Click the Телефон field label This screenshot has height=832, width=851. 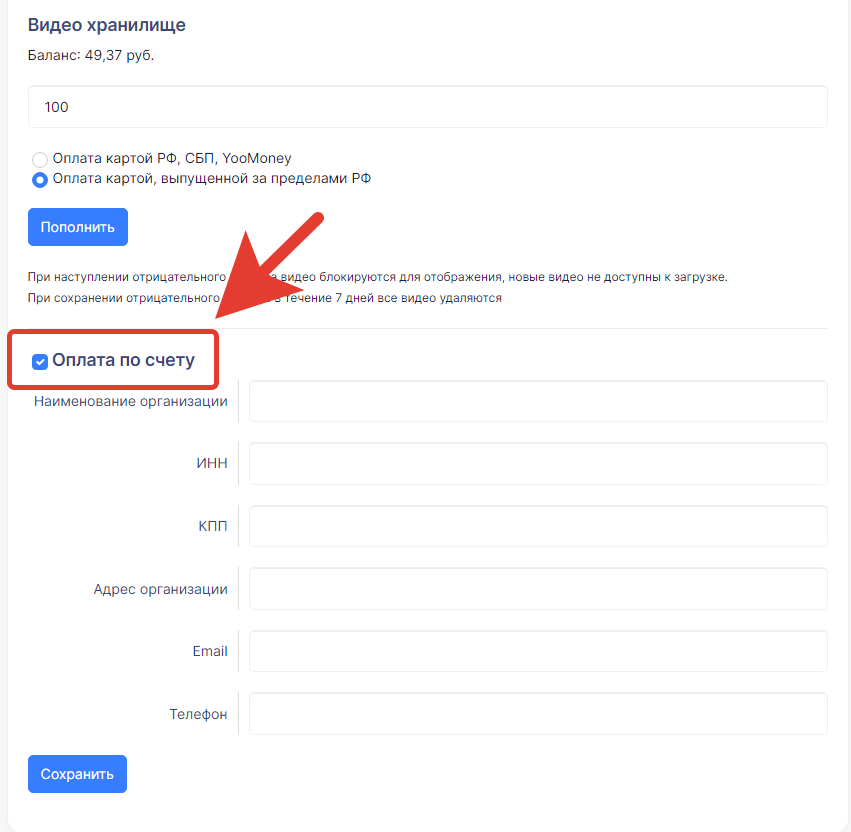point(198,714)
